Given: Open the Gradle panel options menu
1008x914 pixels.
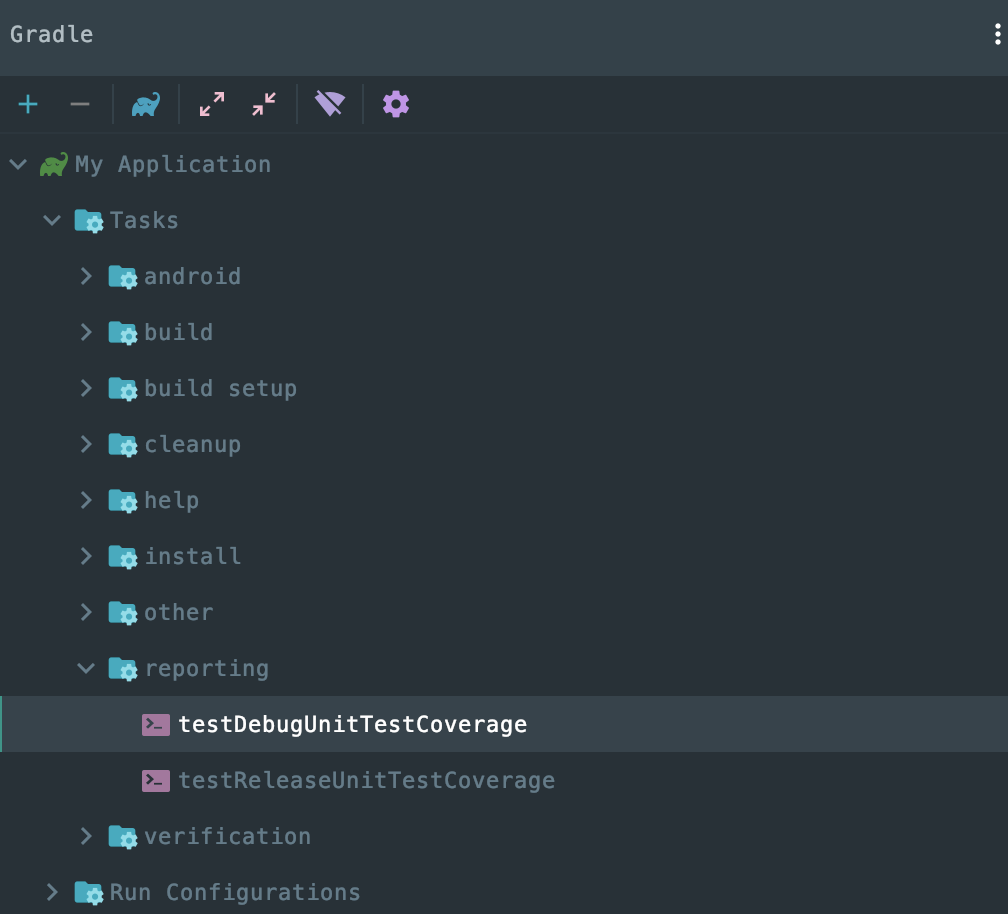Looking at the screenshot, I should pyautogui.click(x=997, y=35).
